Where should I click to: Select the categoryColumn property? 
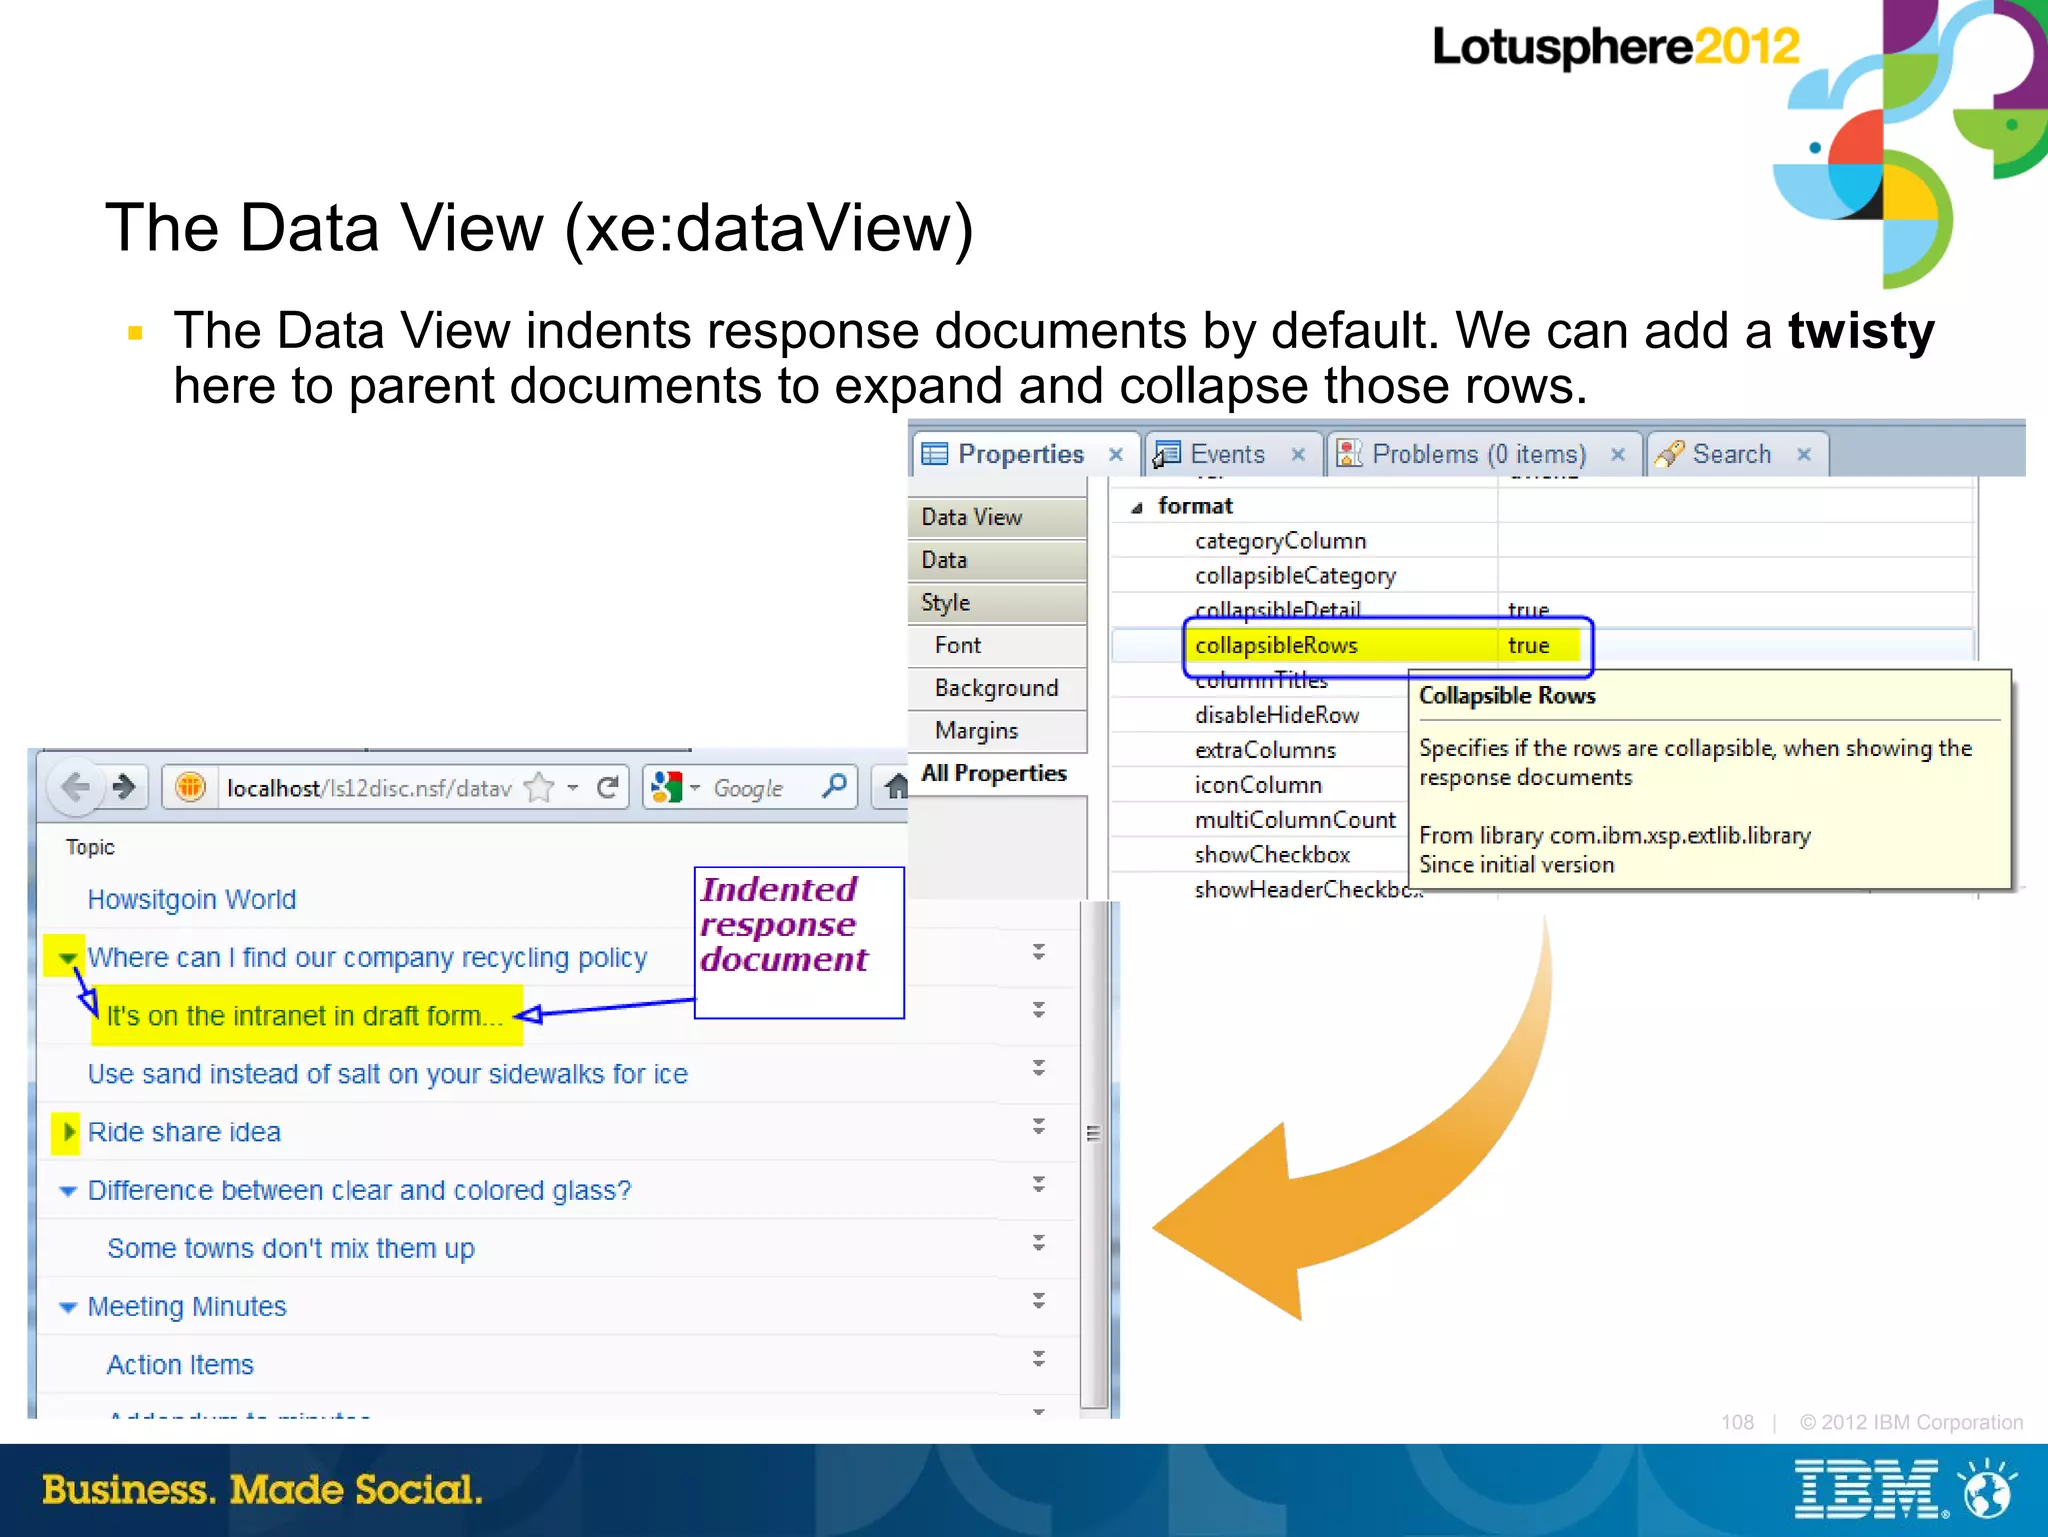tap(1280, 541)
